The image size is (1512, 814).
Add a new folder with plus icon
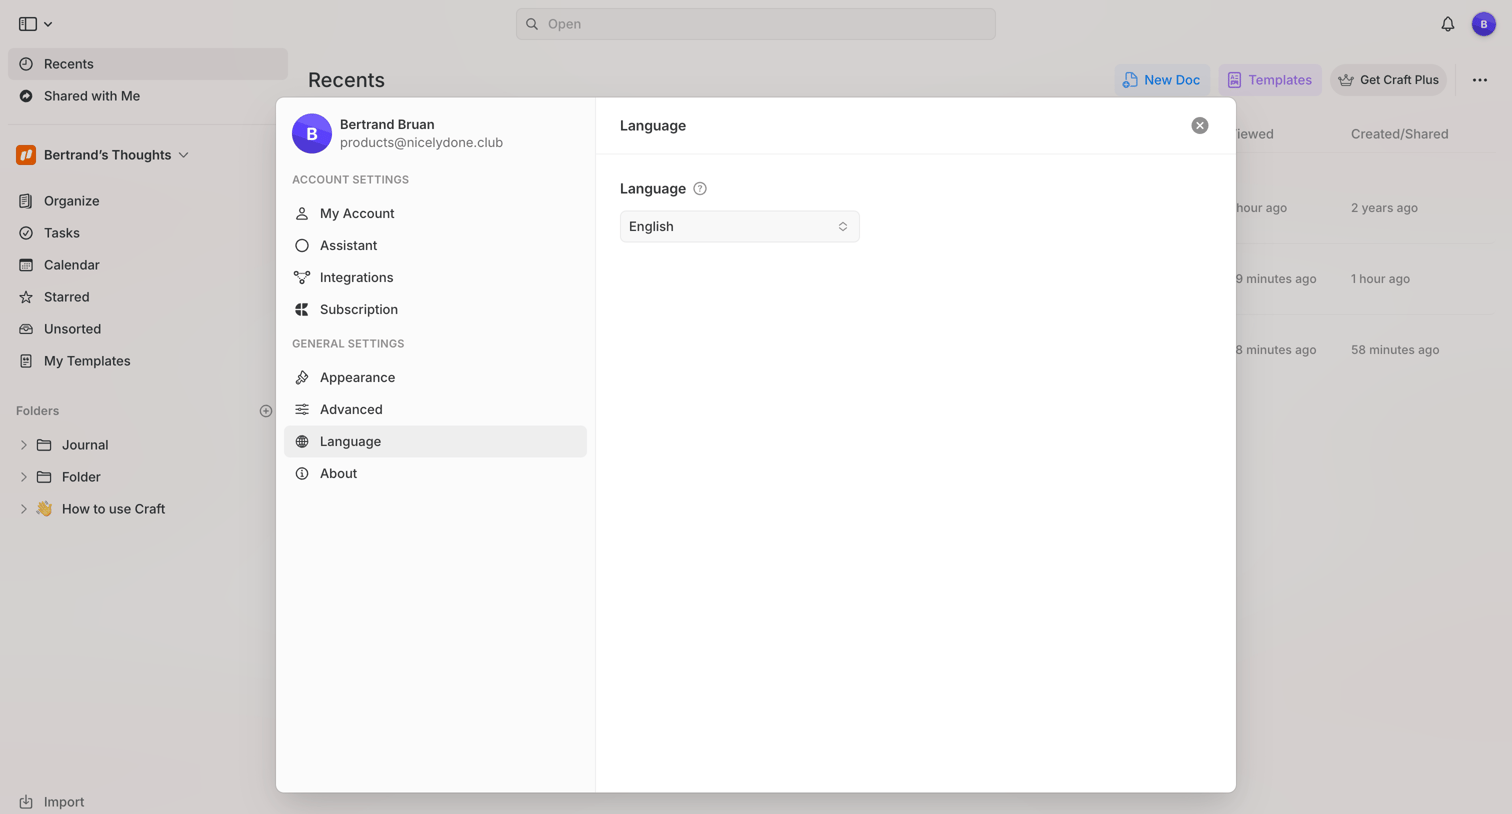(x=266, y=411)
